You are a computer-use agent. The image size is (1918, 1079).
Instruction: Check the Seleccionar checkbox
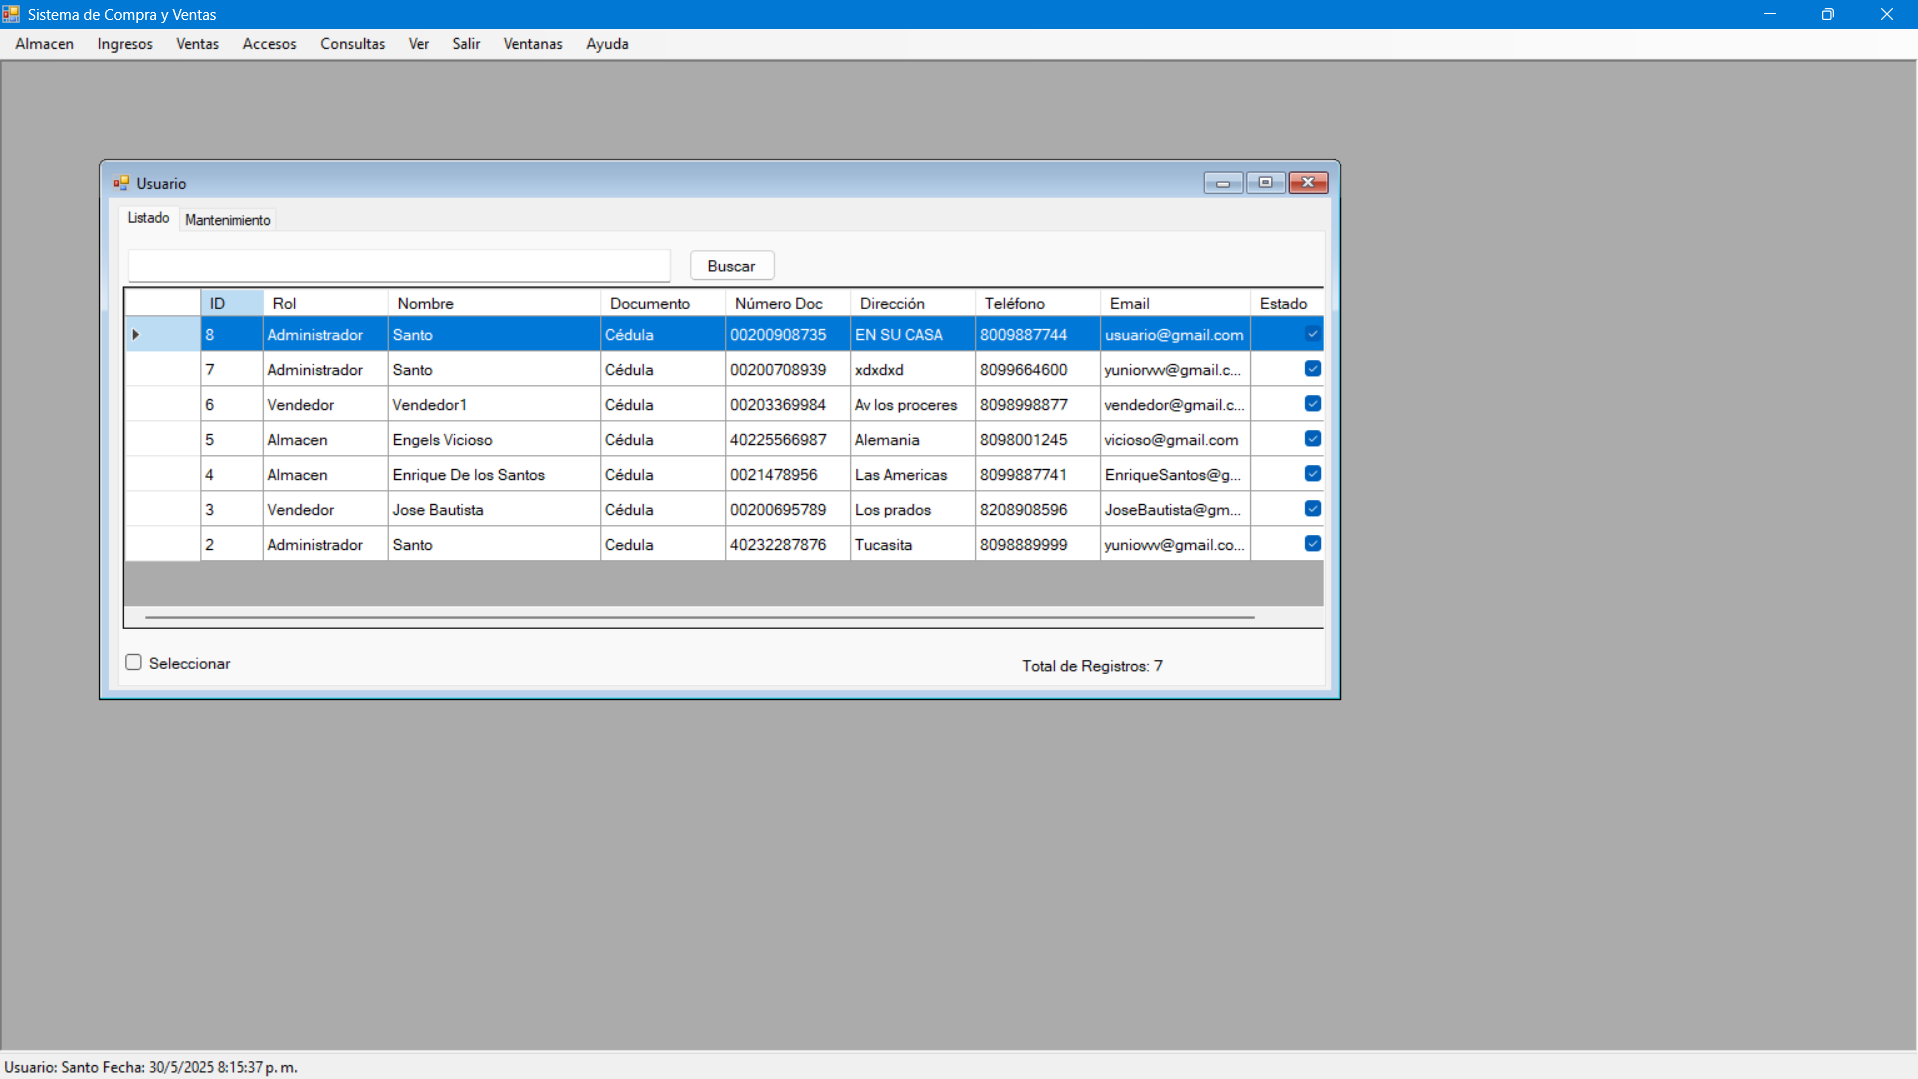point(133,661)
